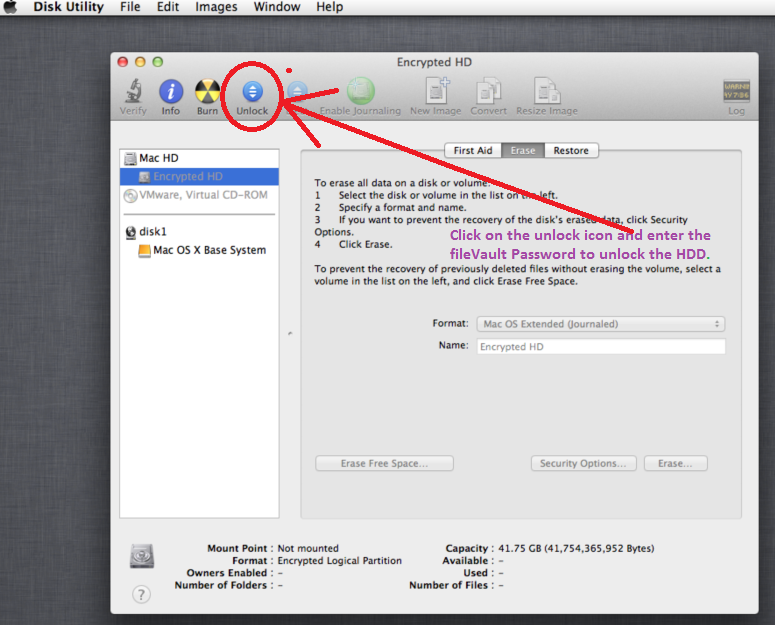This screenshot has height=625, width=775.
Task: Open the Apple menu
Action: (x=10, y=7)
